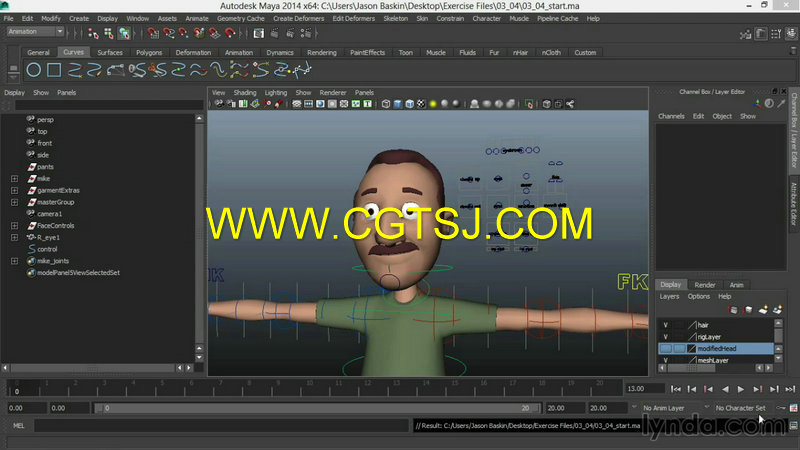Open the Skeleton menu
Viewport: 800px width, 450px height.
click(x=395, y=18)
